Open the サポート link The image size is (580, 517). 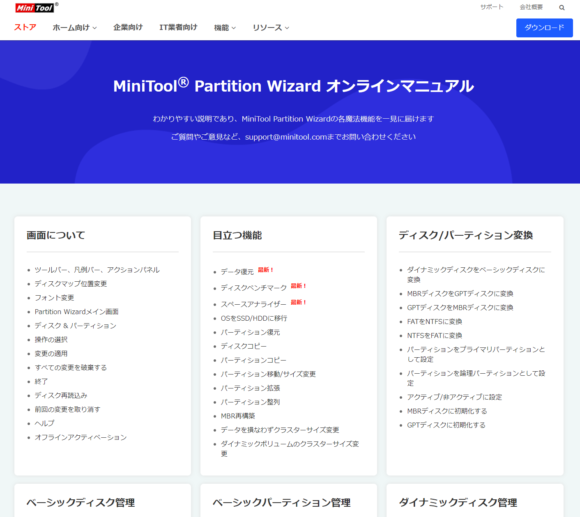492,7
